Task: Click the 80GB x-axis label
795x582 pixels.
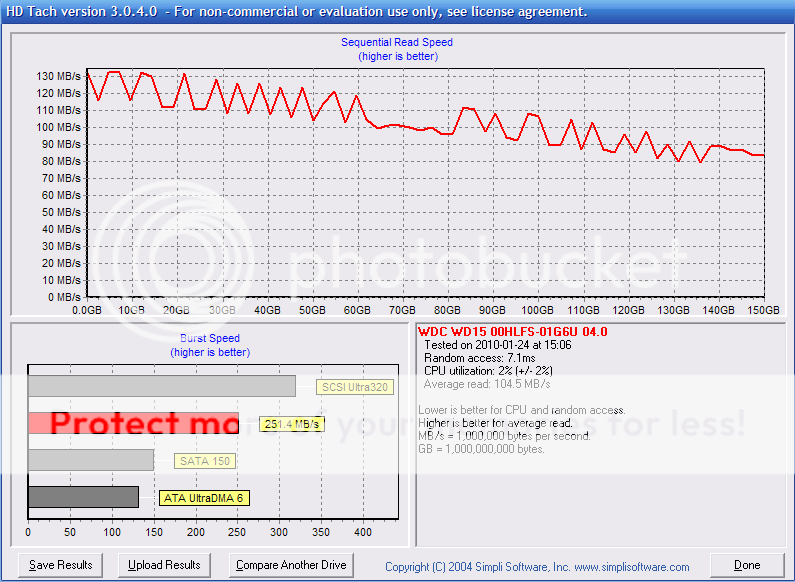Action: (447, 310)
